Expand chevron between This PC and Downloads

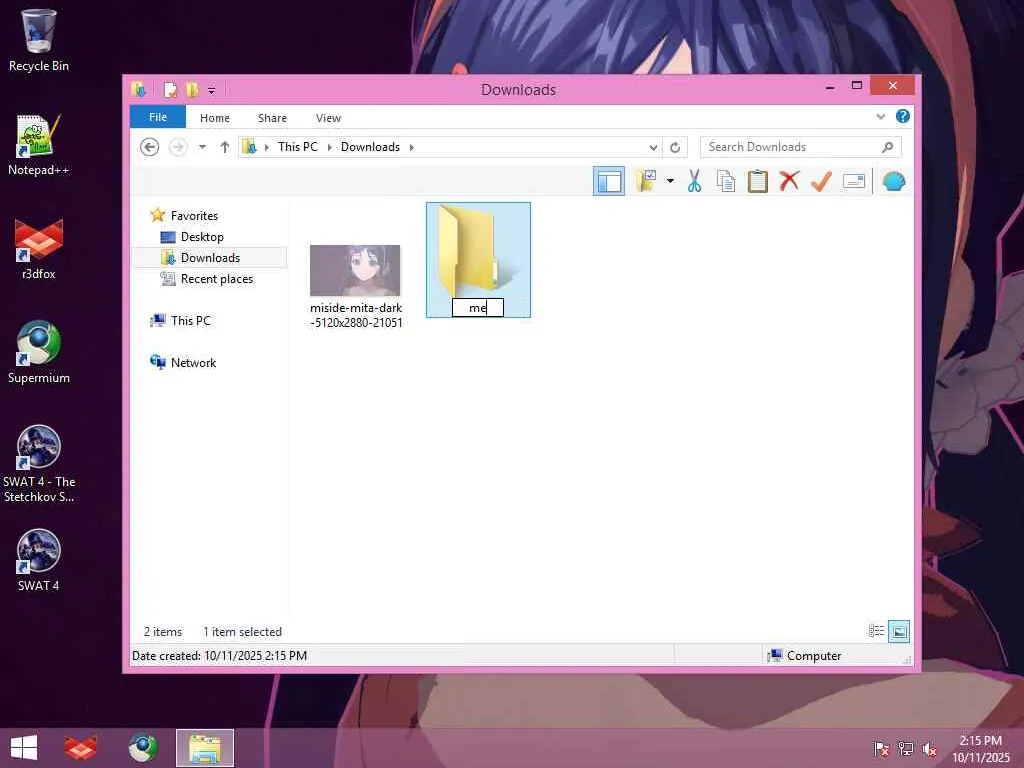click(x=329, y=148)
